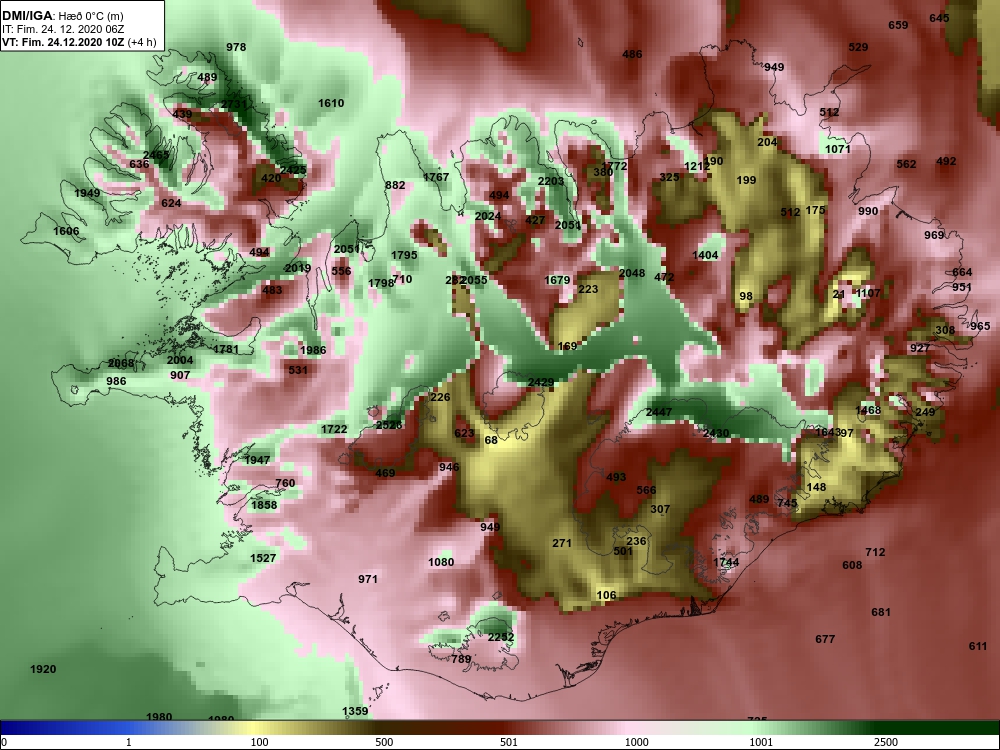1000x750 pixels.
Task: Click the map value '1949'
Action: coord(87,194)
